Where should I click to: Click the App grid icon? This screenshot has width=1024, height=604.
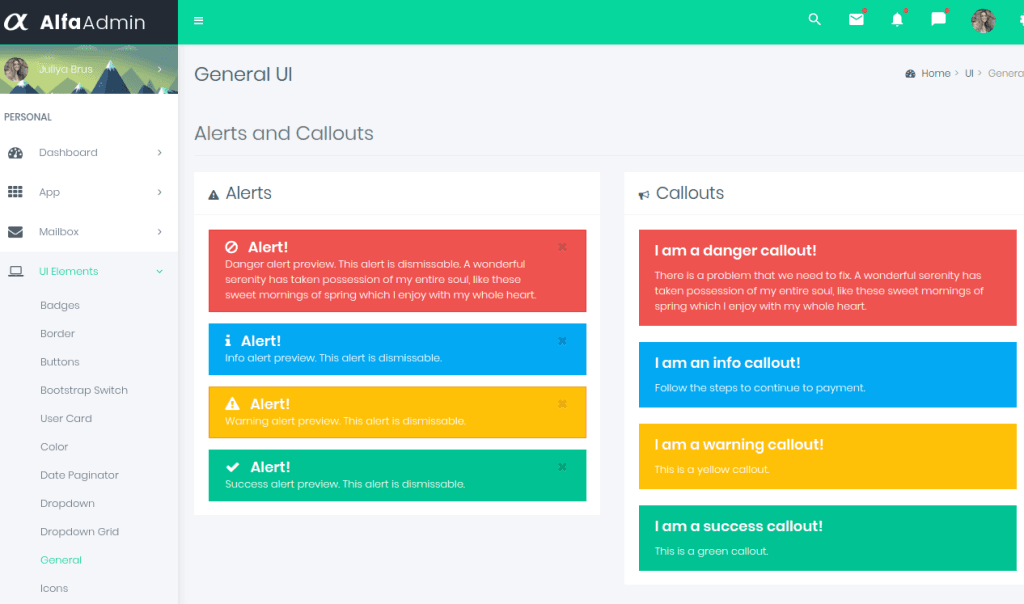click(15, 192)
